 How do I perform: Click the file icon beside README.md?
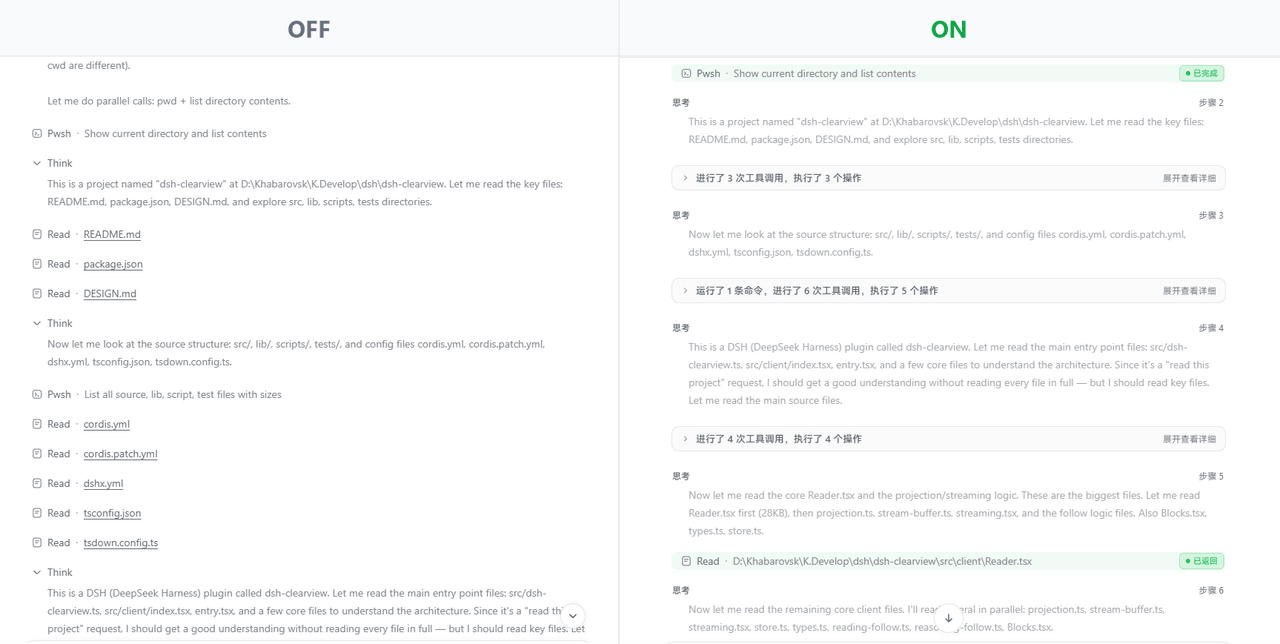(x=37, y=234)
